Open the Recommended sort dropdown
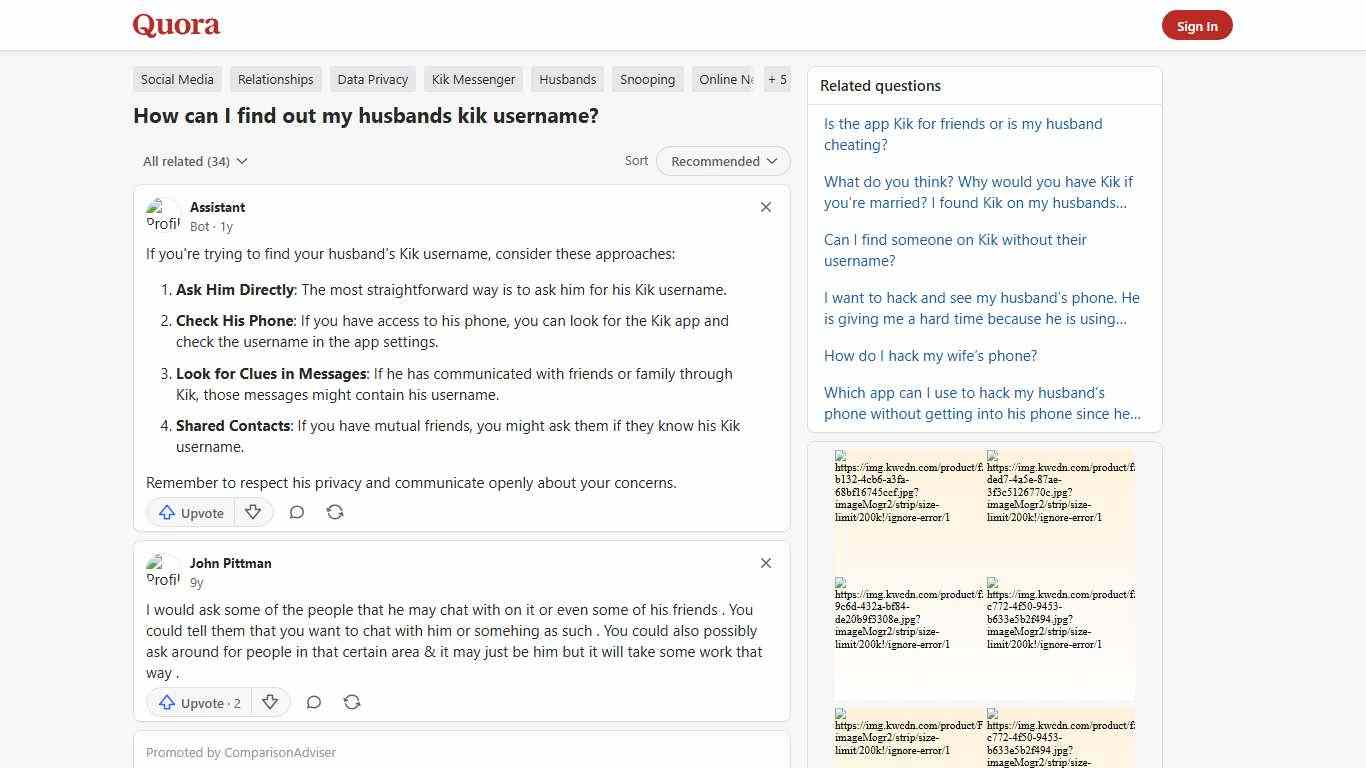Viewport: 1366px width, 768px height. click(722, 161)
